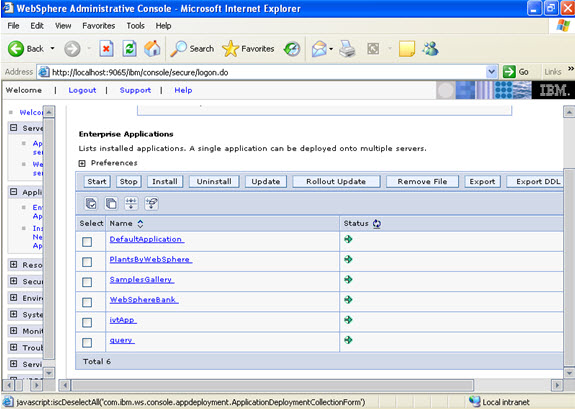
Task: Click the Rollout Update button
Action: click(336, 182)
